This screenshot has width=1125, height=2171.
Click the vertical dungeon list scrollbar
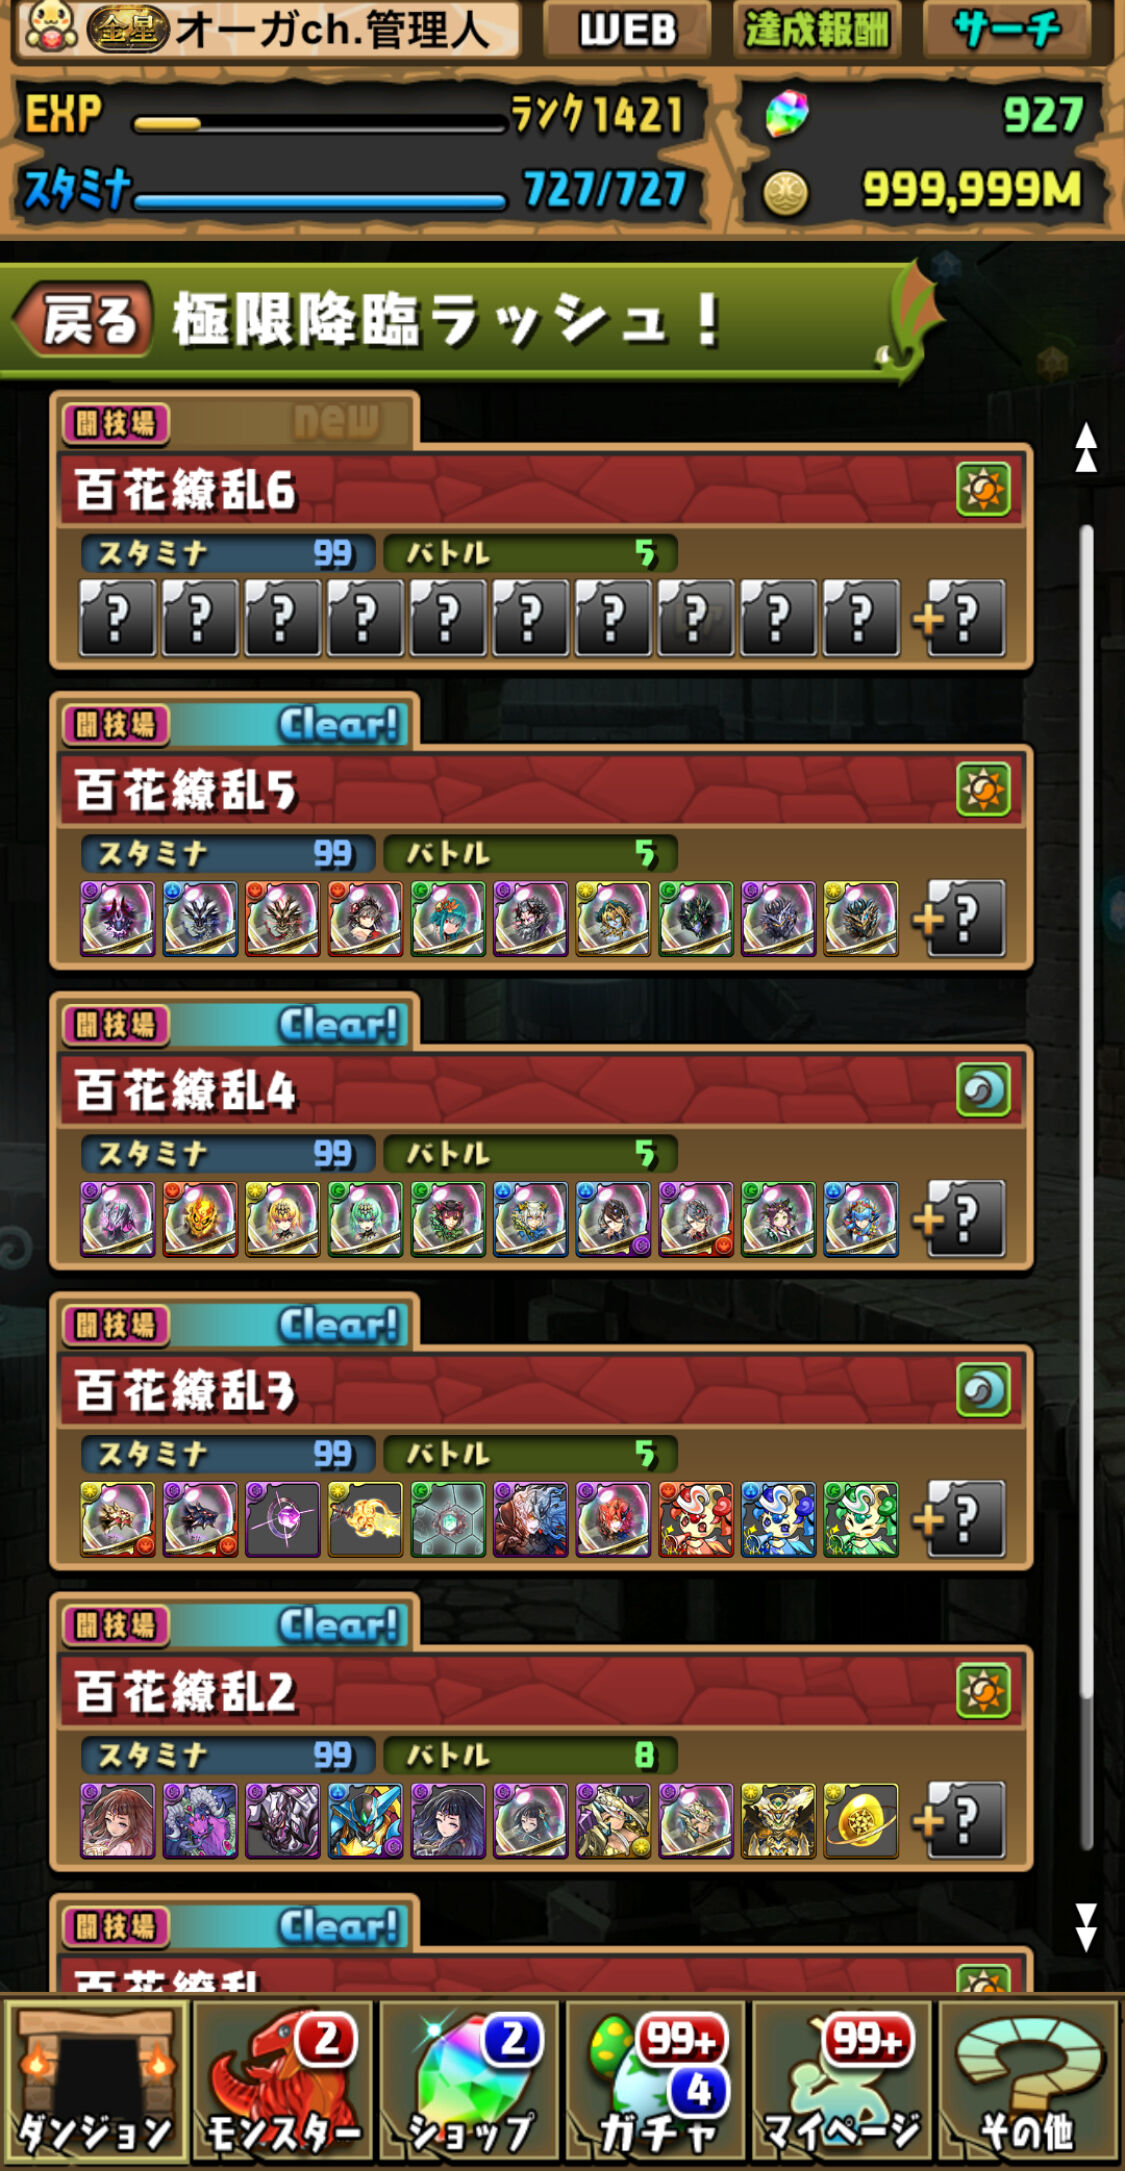(x=1086, y=1187)
